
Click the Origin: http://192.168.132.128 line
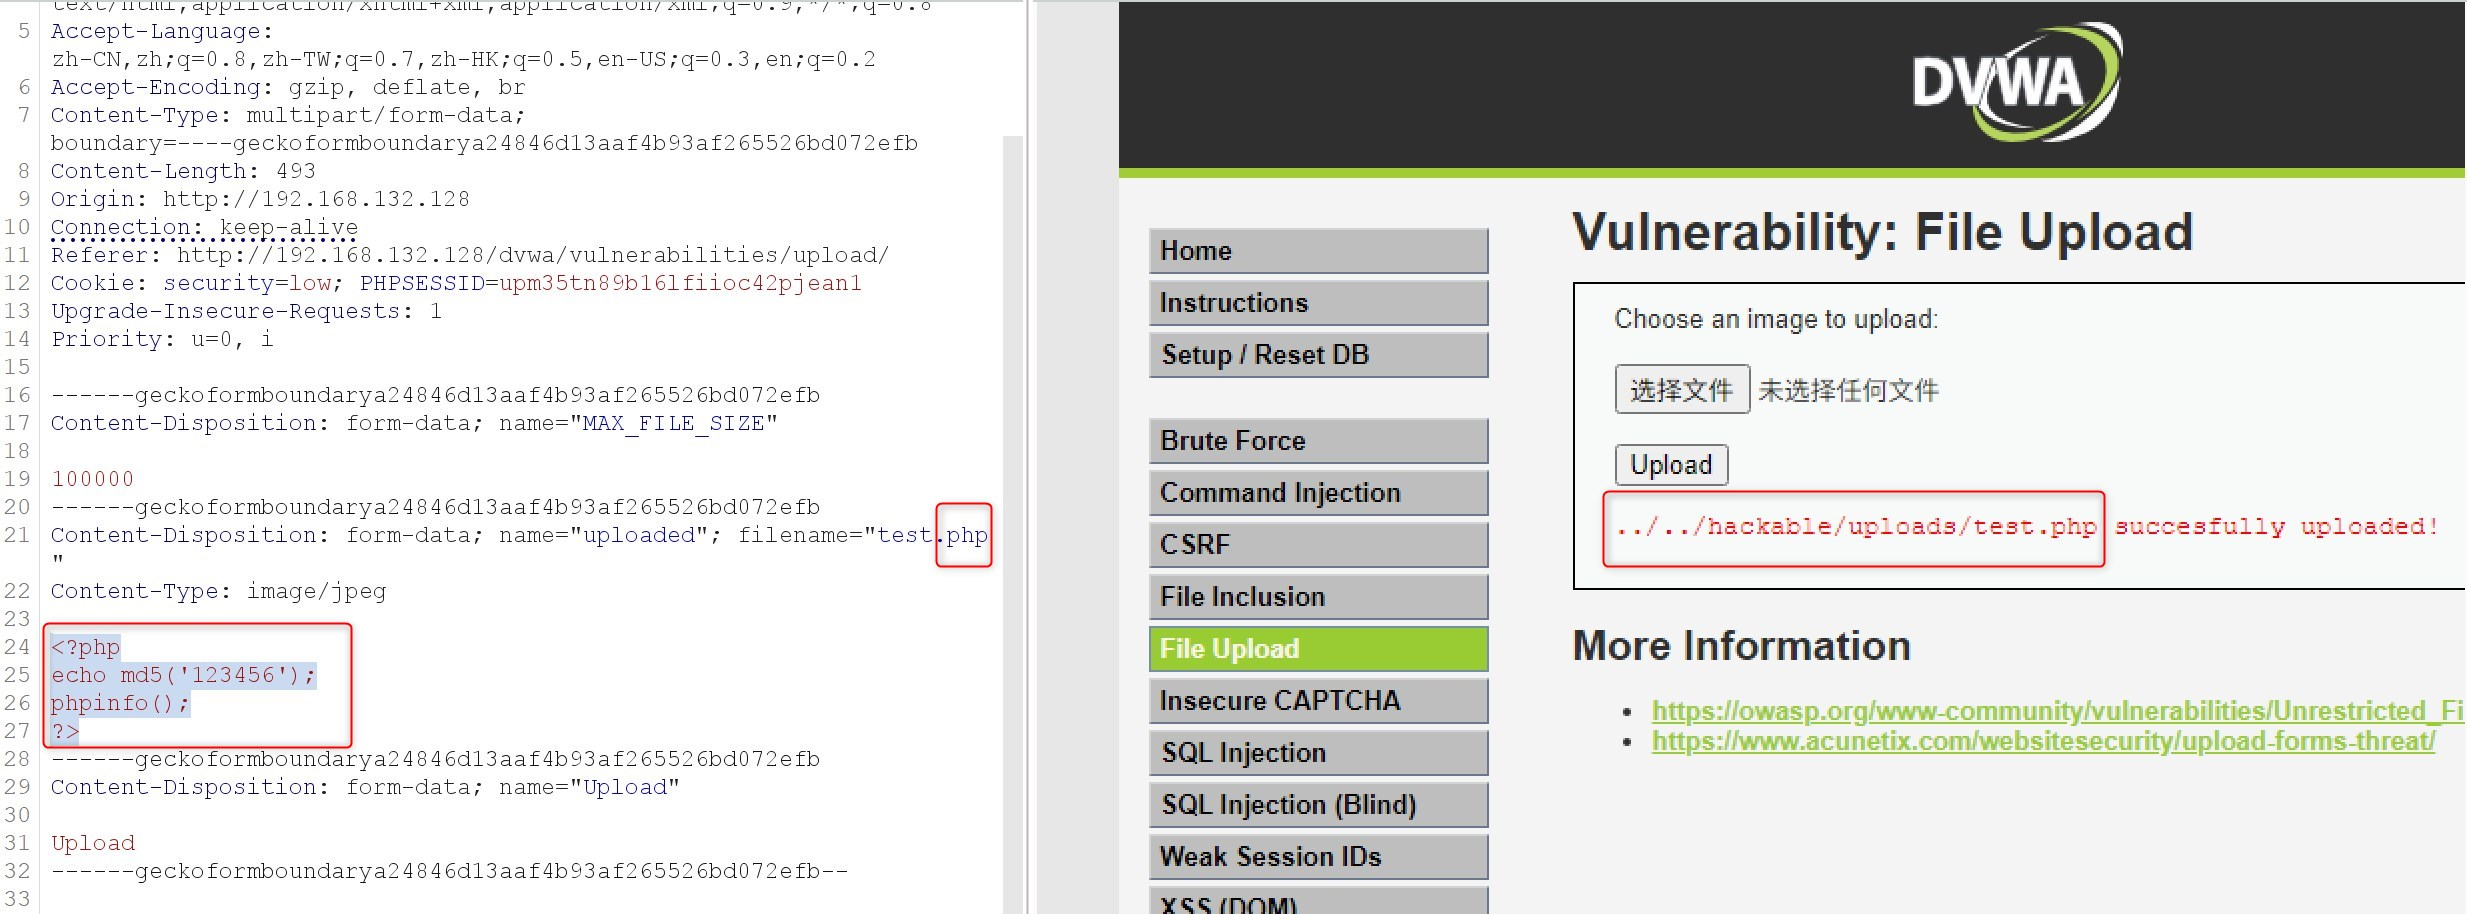[x=260, y=199]
